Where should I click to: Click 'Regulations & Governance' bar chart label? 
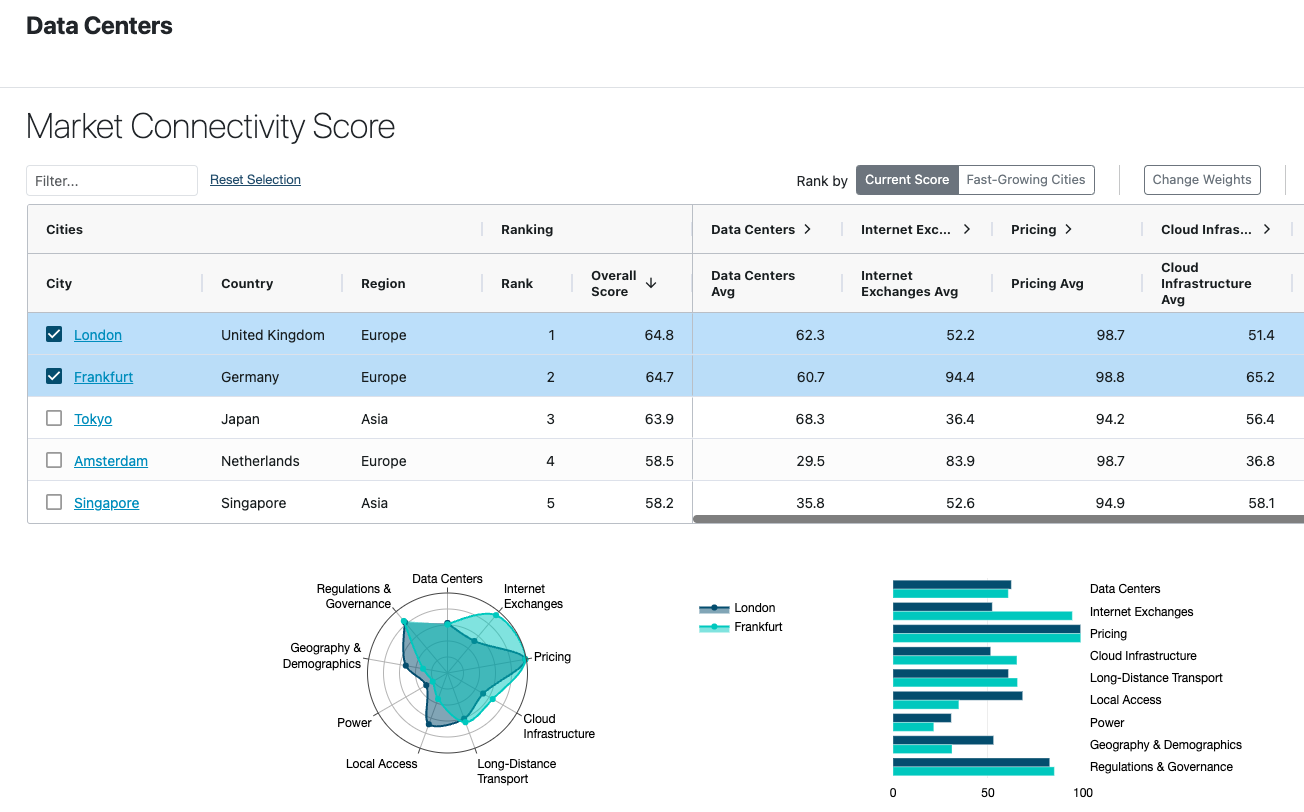coord(1161,767)
